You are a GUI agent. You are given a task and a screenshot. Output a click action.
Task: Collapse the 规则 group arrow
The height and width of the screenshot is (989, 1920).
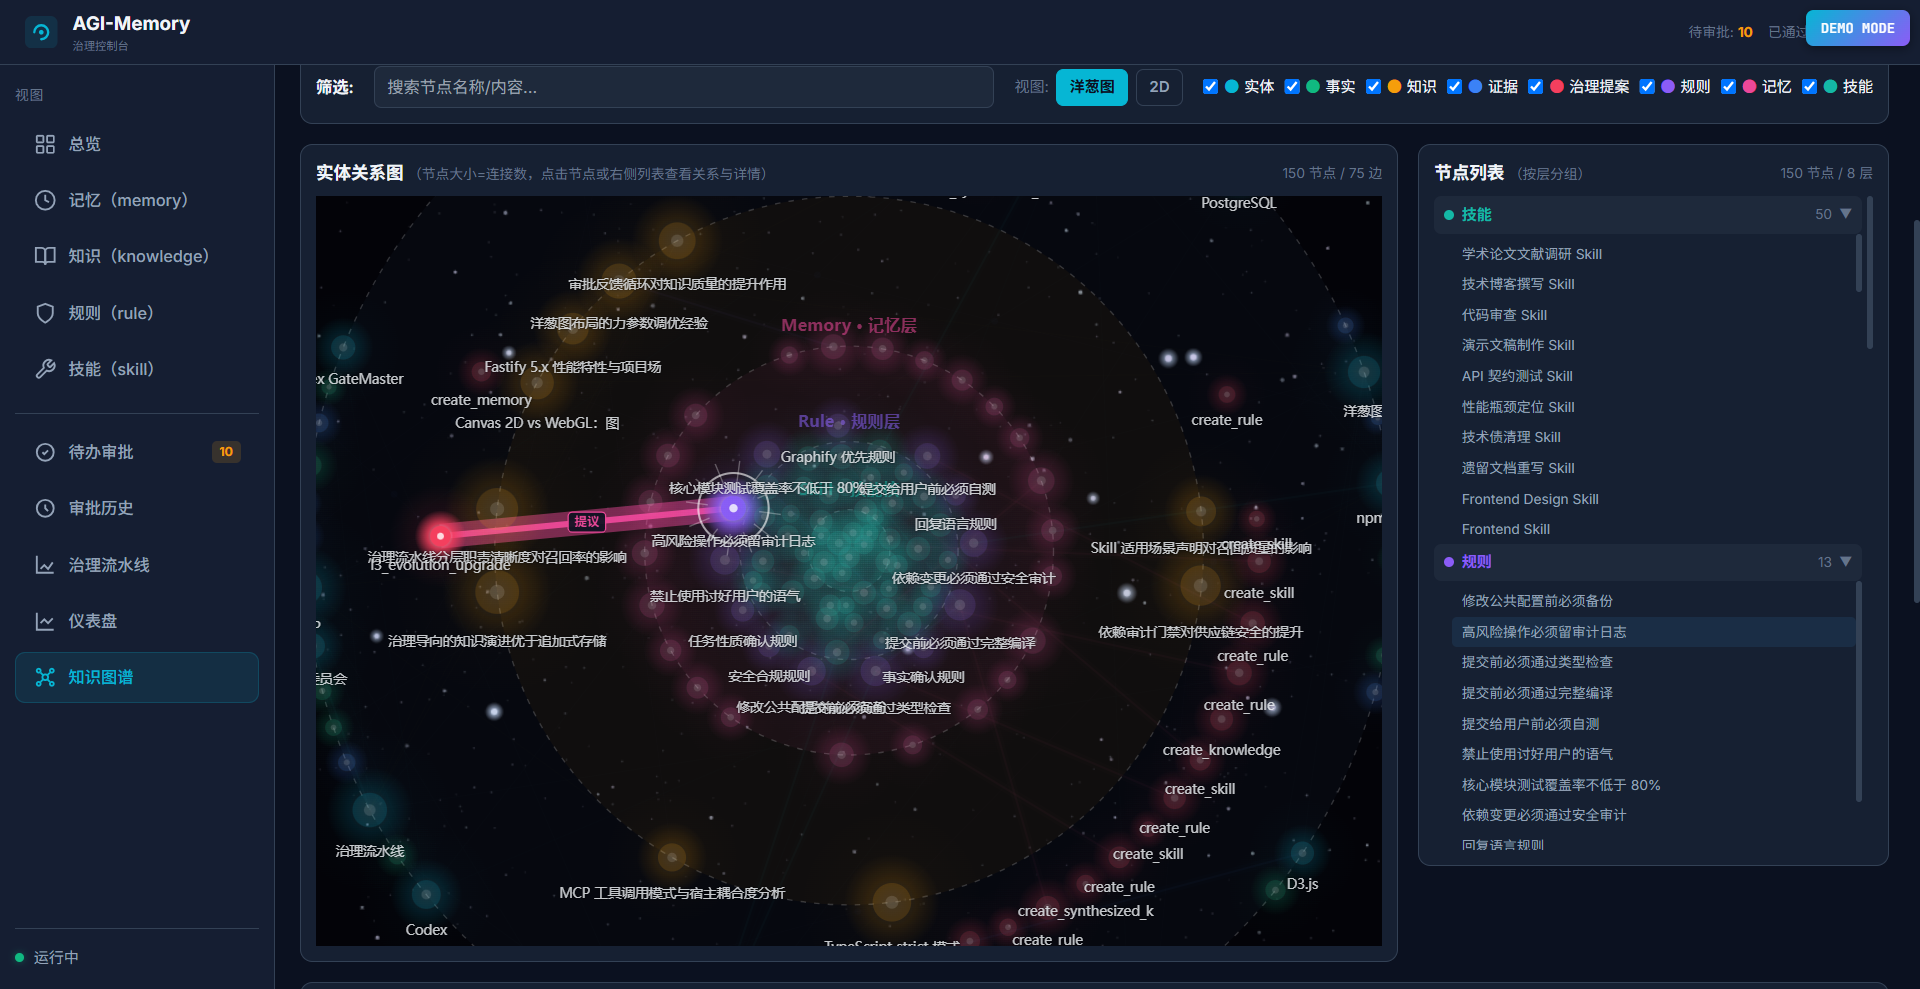[1846, 561]
